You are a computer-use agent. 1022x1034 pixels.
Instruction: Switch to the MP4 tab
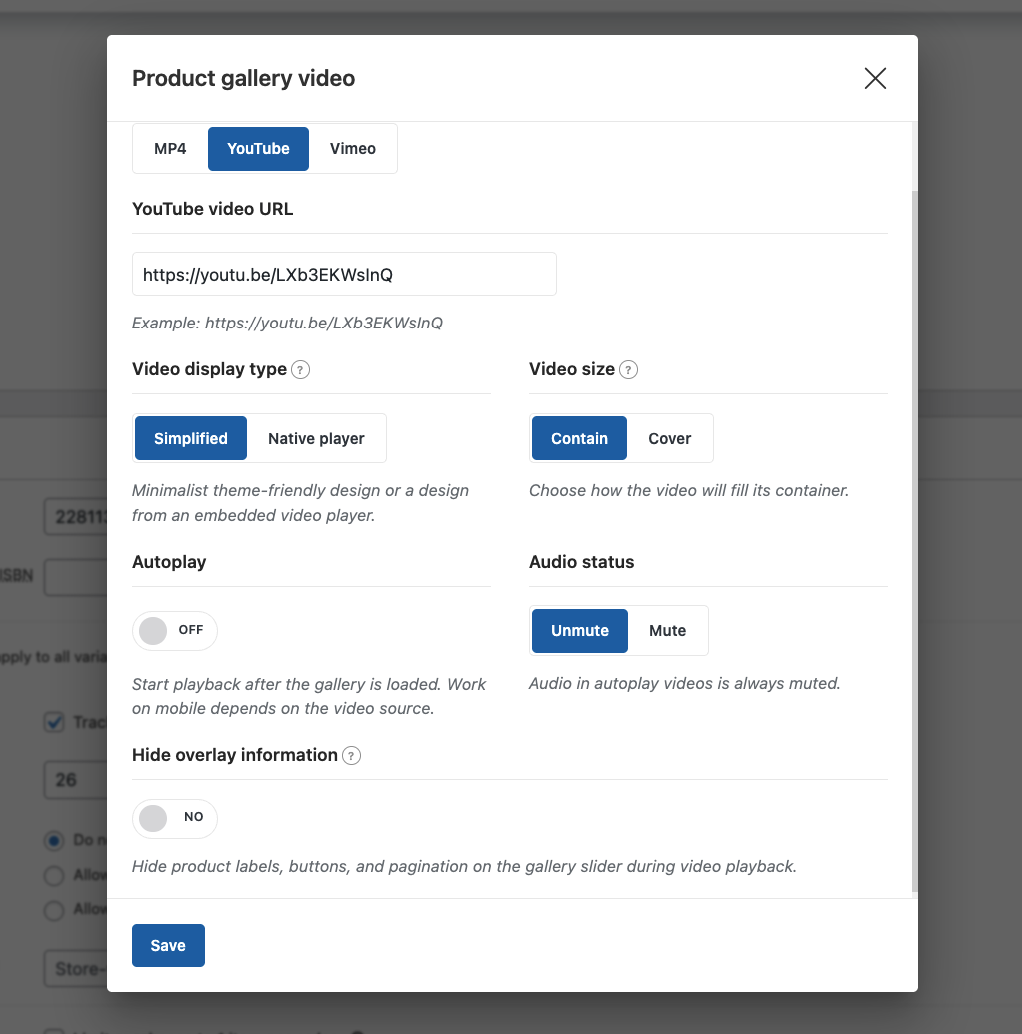170,149
